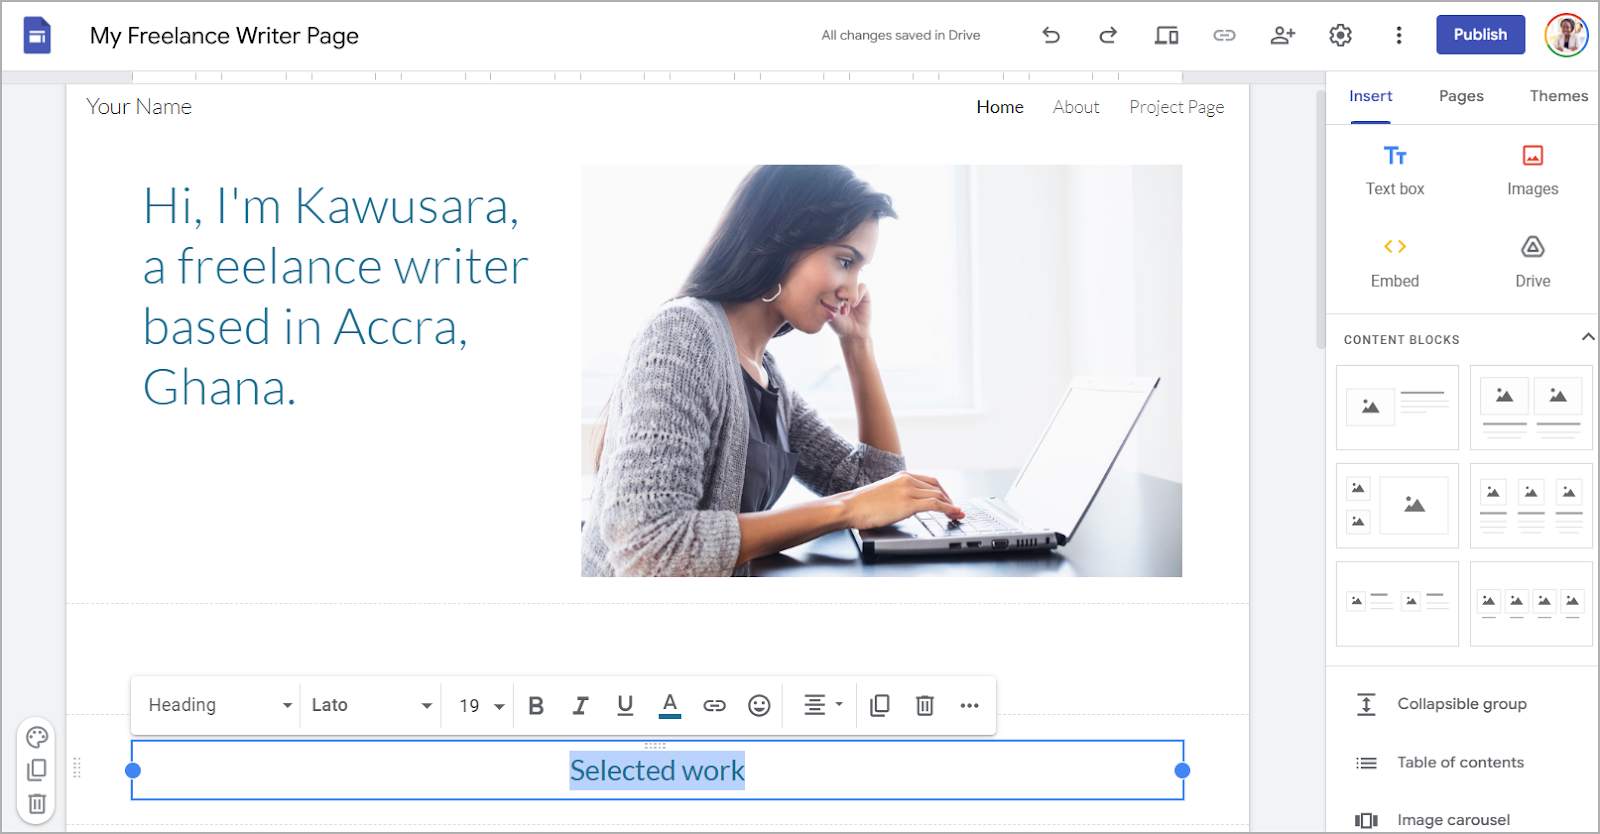Click the left resize handle of text box
This screenshot has width=1600, height=834.
[133, 770]
